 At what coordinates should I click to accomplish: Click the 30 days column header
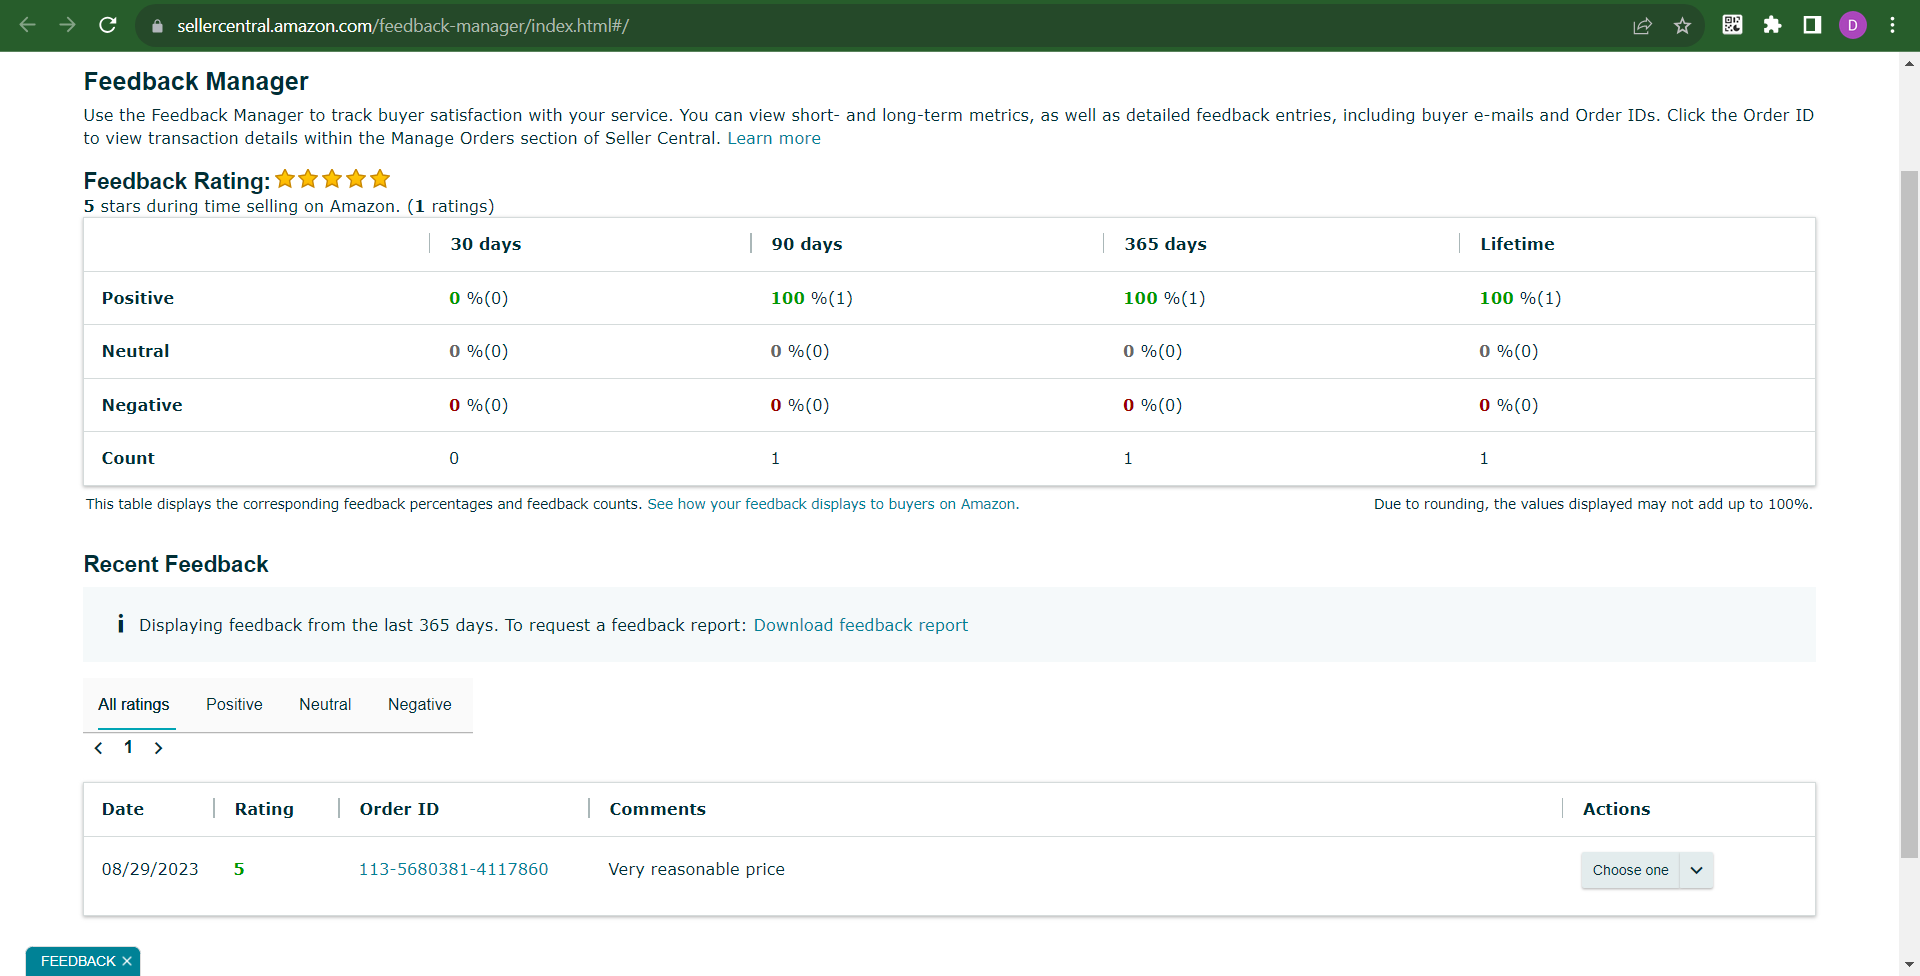coord(486,244)
